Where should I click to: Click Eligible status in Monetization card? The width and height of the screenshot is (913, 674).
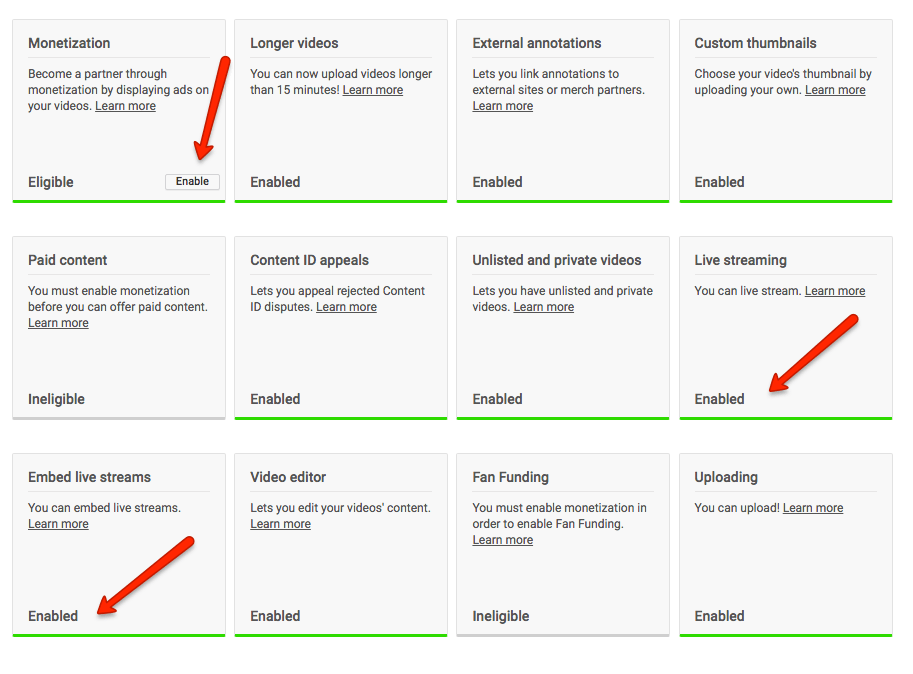pyautogui.click(x=51, y=182)
